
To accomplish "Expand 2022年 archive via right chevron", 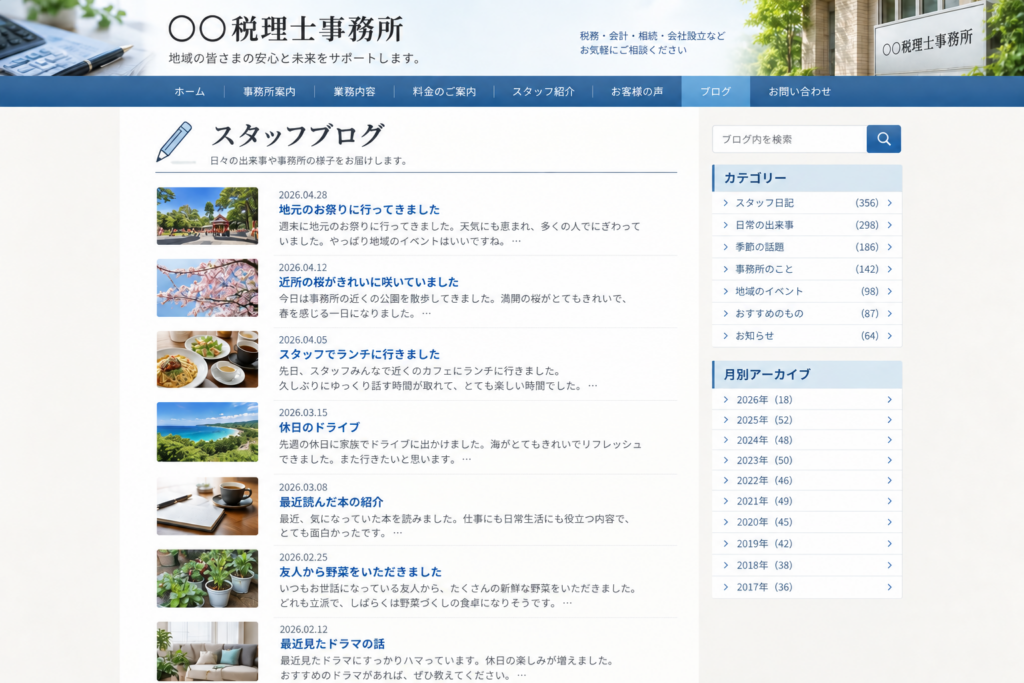I will tap(889, 481).
